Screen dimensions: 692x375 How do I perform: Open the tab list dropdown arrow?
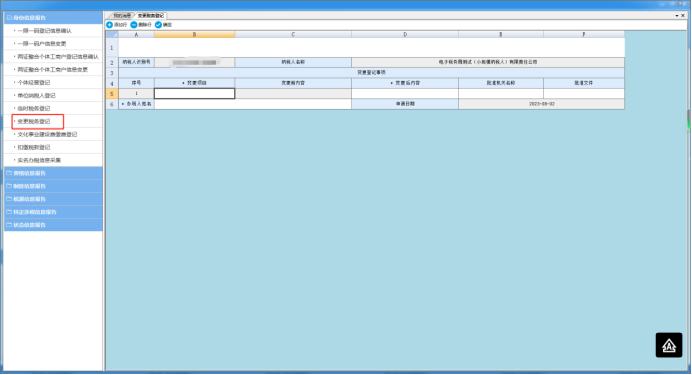[x=677, y=15]
